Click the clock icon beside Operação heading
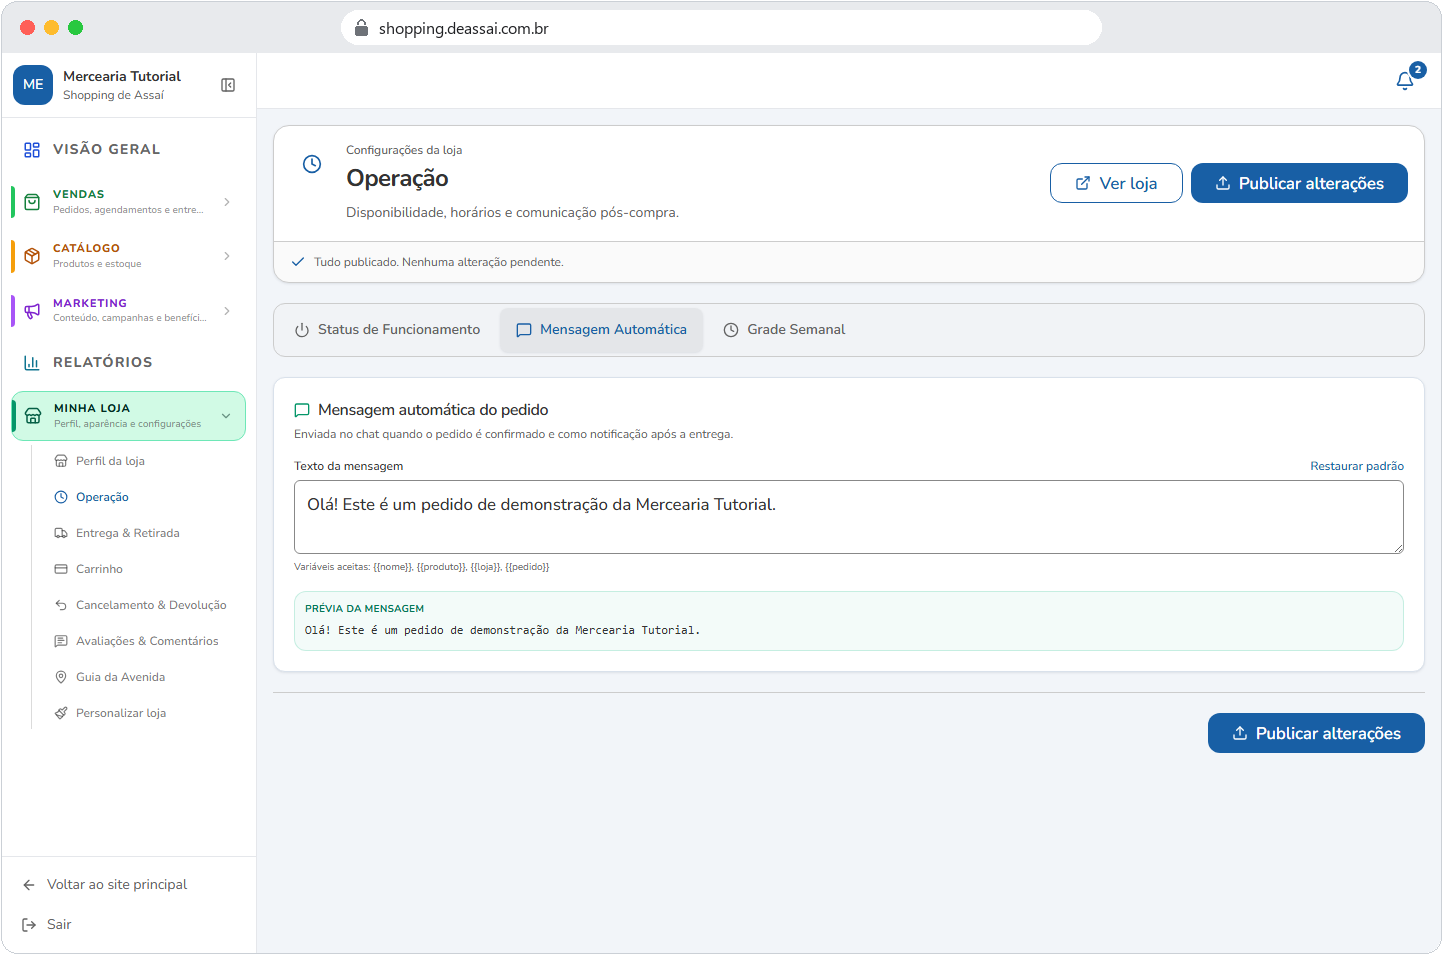 click(312, 164)
